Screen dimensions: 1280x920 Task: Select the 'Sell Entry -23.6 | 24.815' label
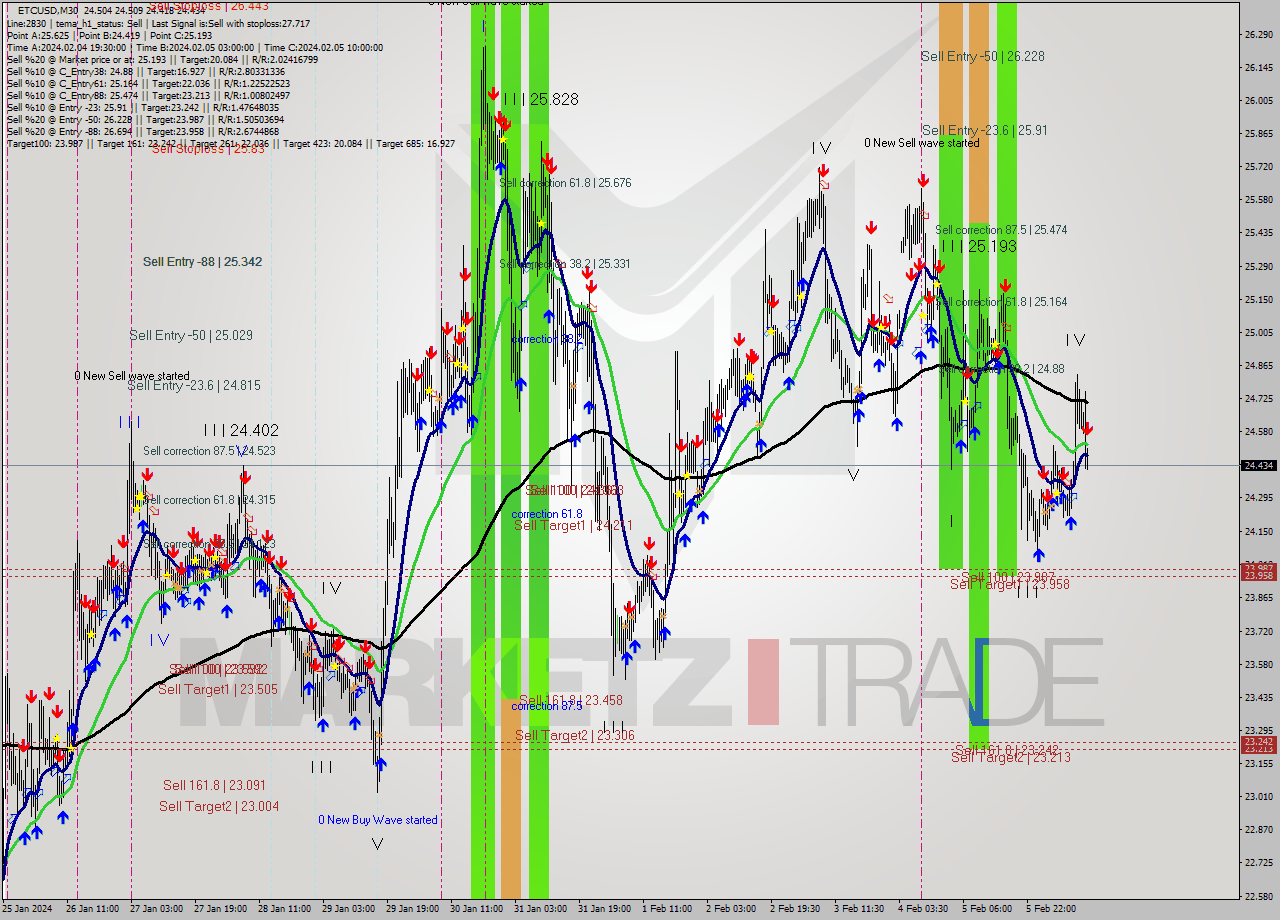(194, 385)
